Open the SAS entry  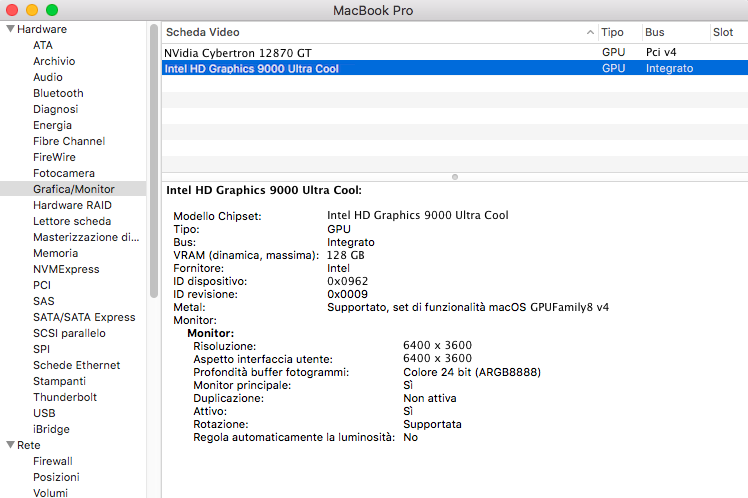(43, 301)
